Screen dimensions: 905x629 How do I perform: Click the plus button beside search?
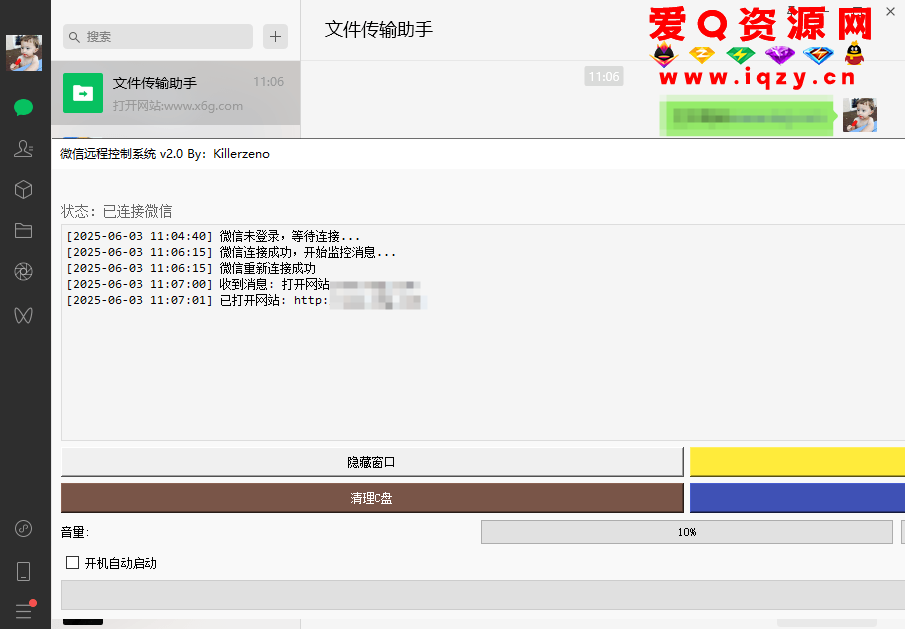[275, 37]
